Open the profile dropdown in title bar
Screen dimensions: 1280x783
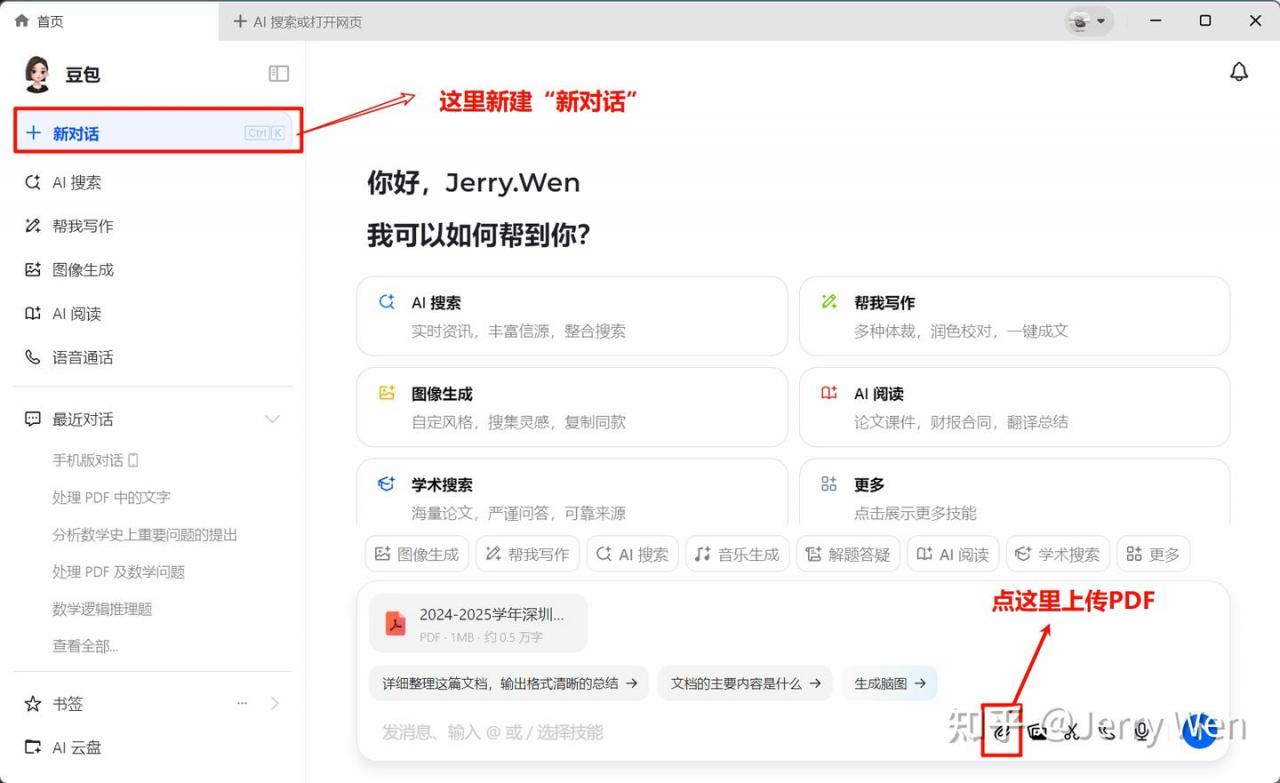1088,21
